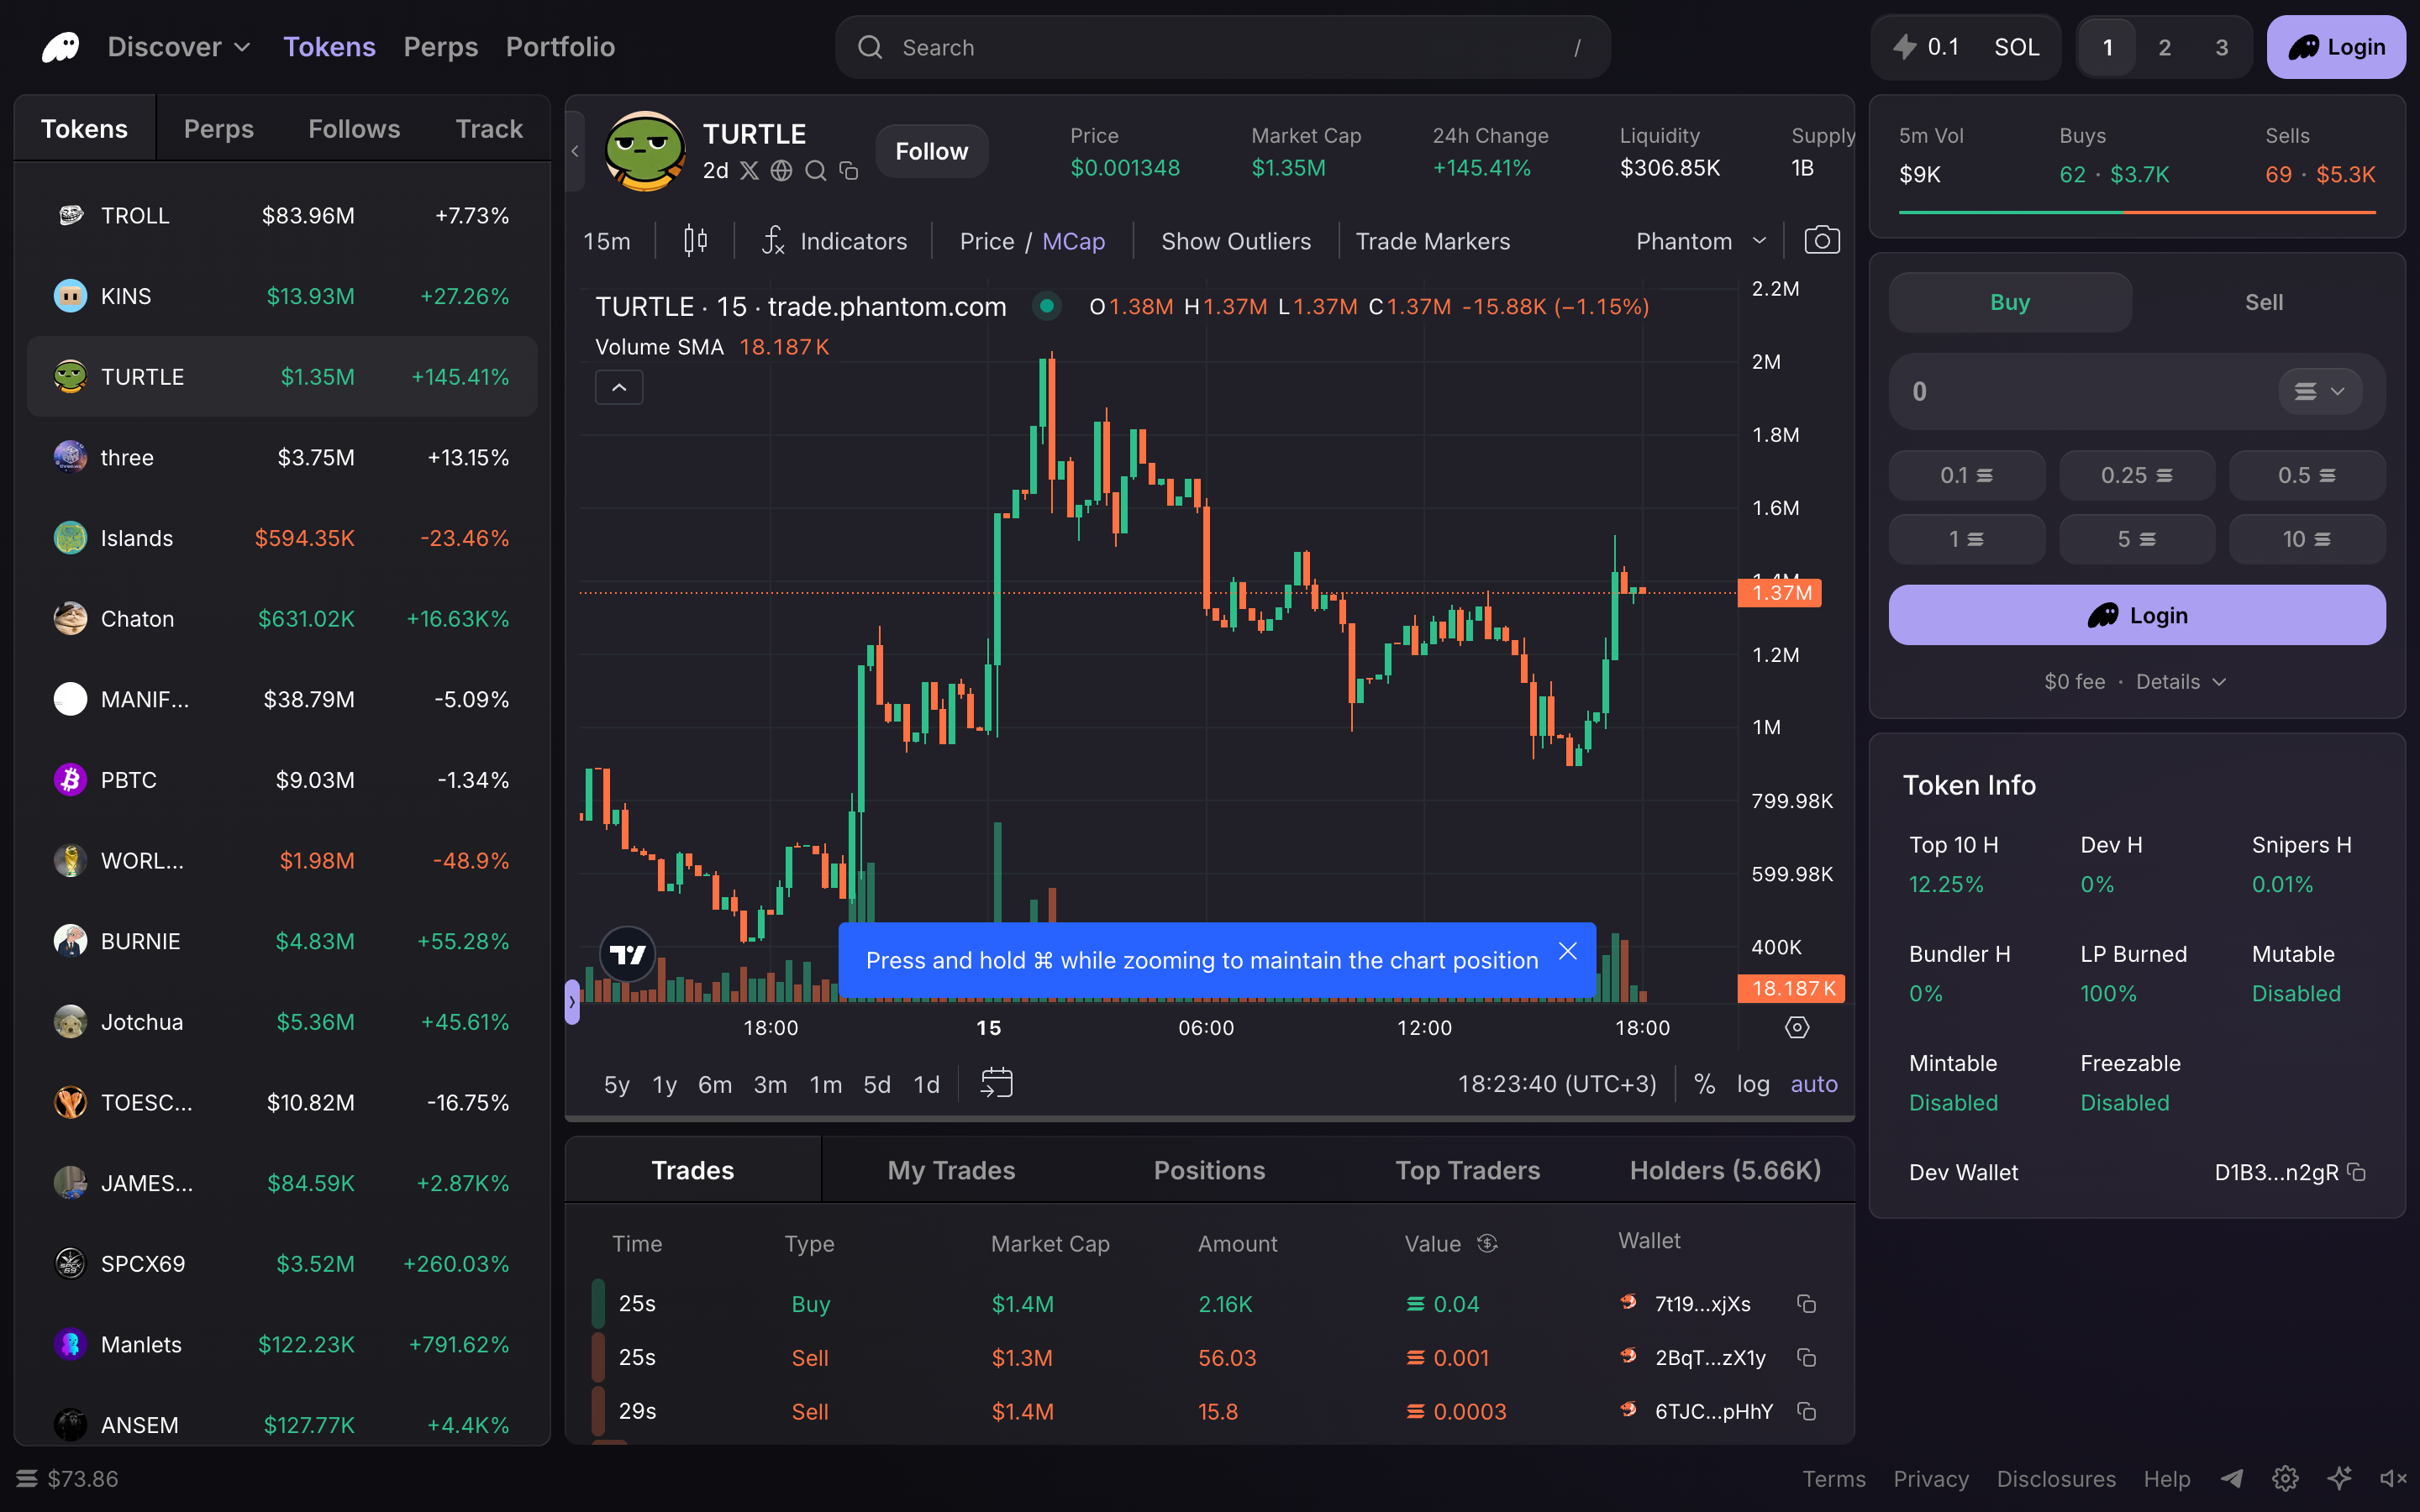Click the buys/sells ratio bar
Screen dimensions: 2420x1512
[x=2137, y=212]
